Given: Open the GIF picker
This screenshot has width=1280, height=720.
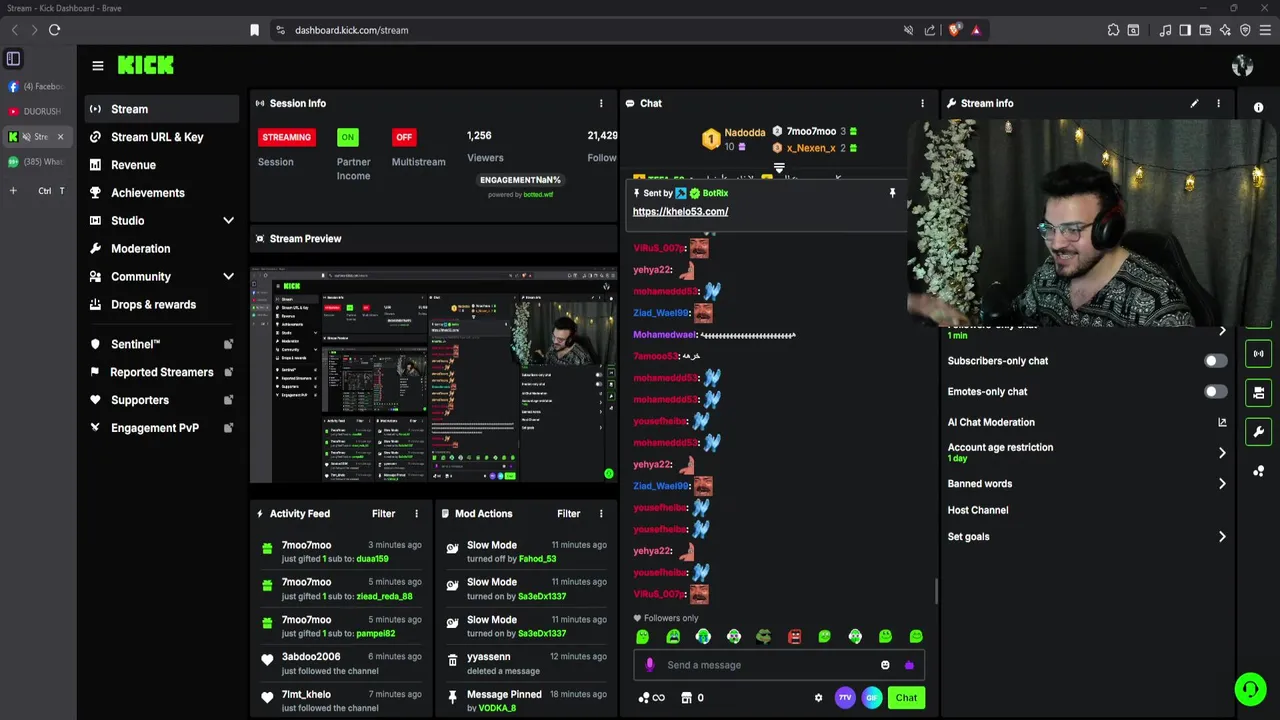Looking at the screenshot, I should (872, 698).
